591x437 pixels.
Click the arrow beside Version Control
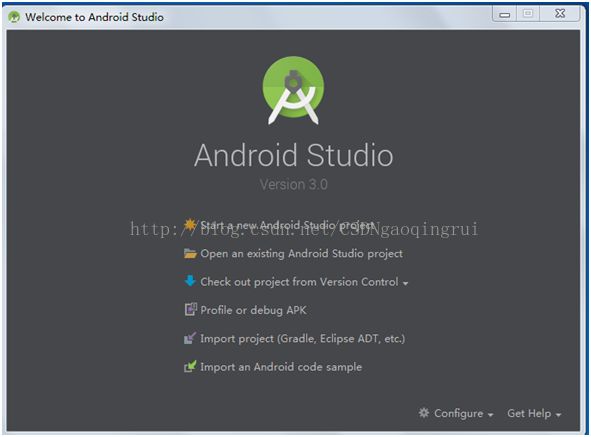pos(406,283)
